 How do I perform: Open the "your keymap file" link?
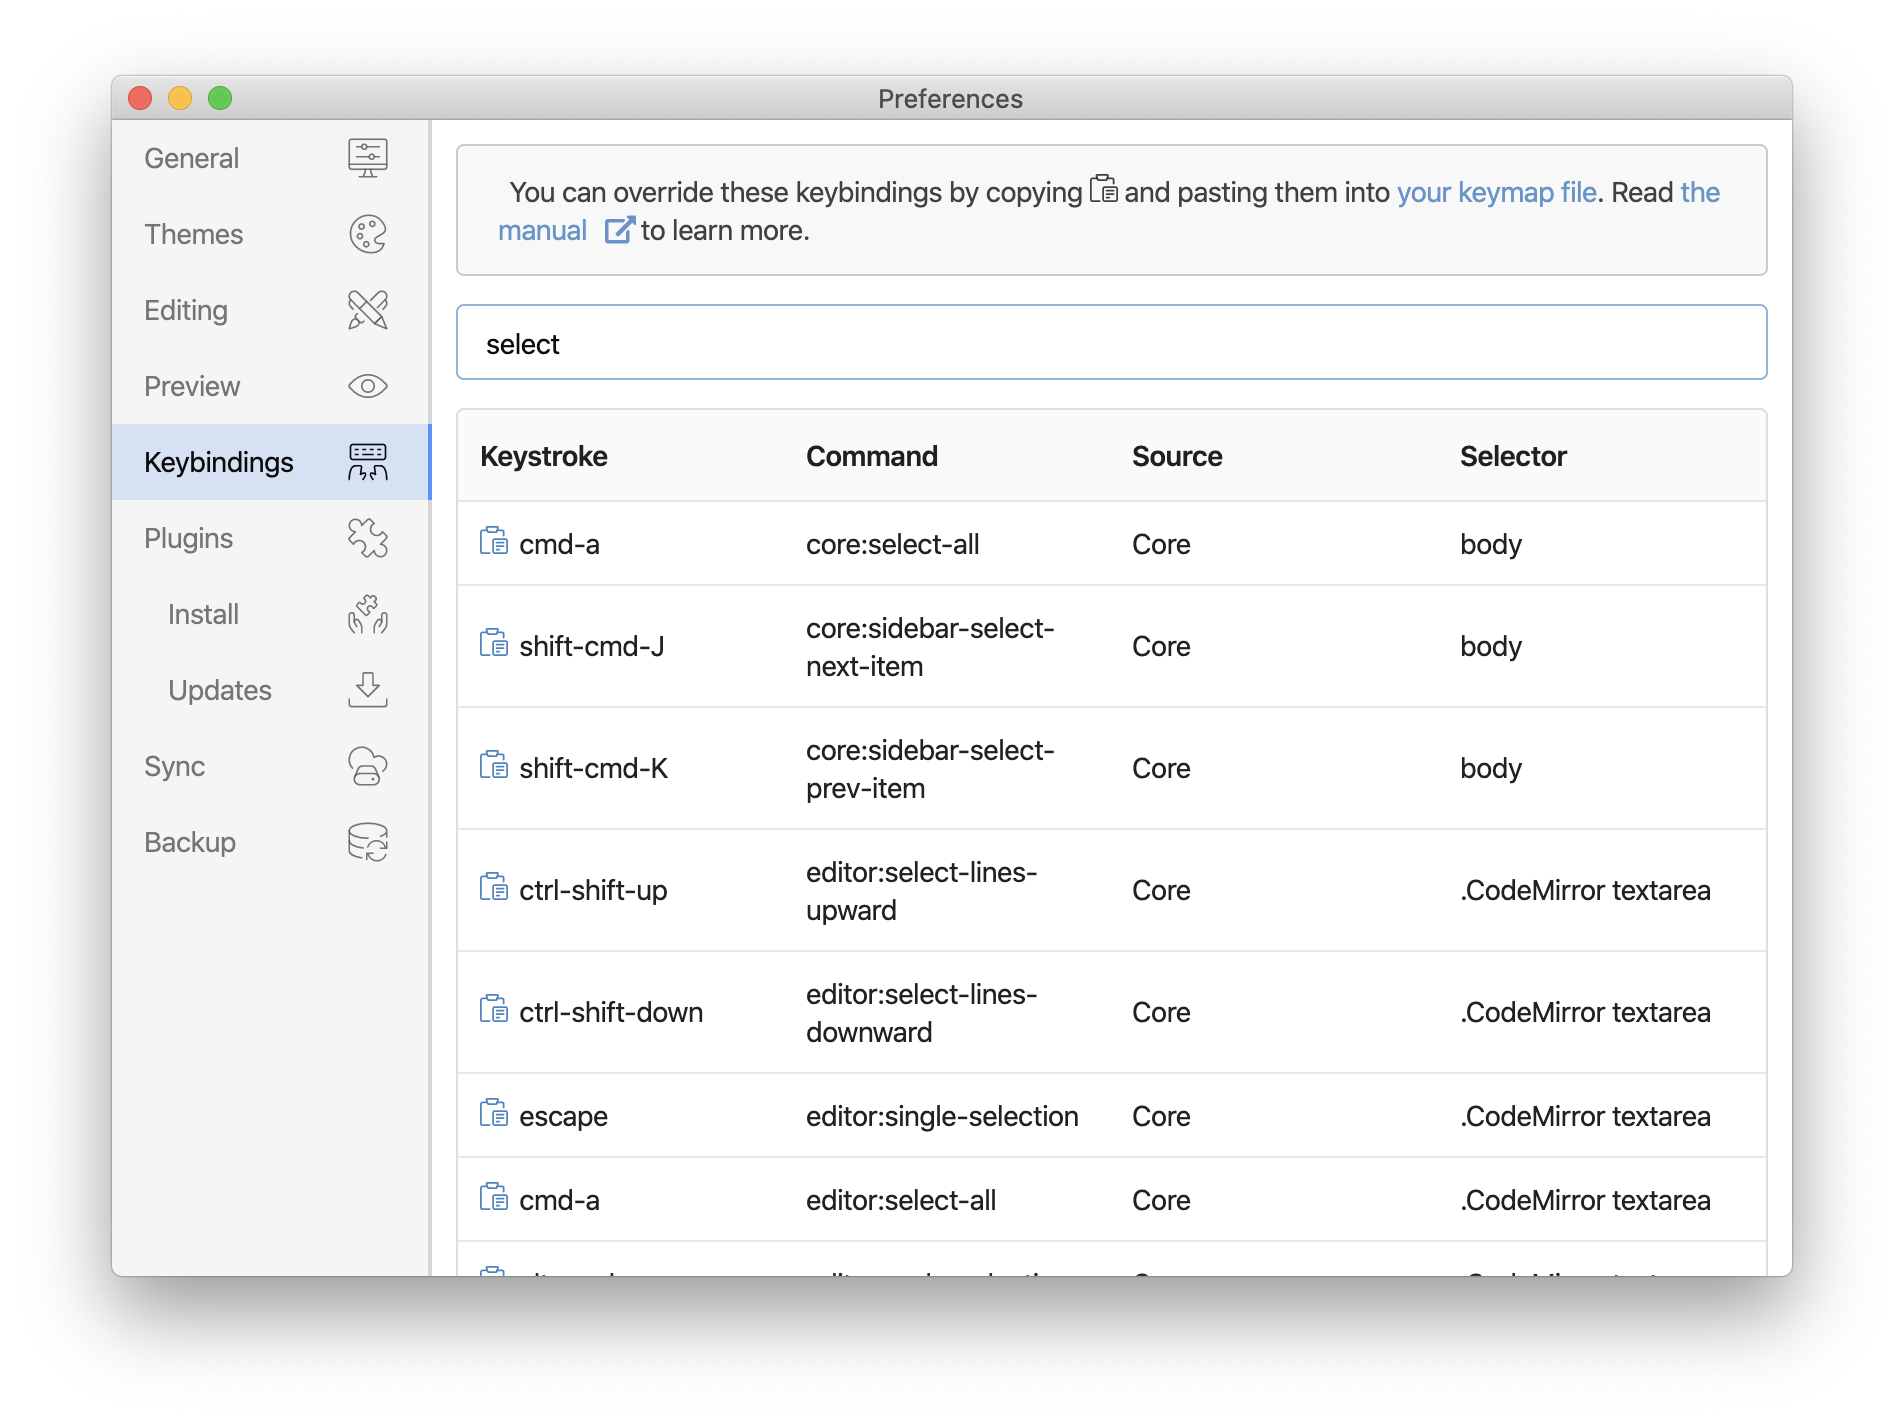[x=1496, y=192]
